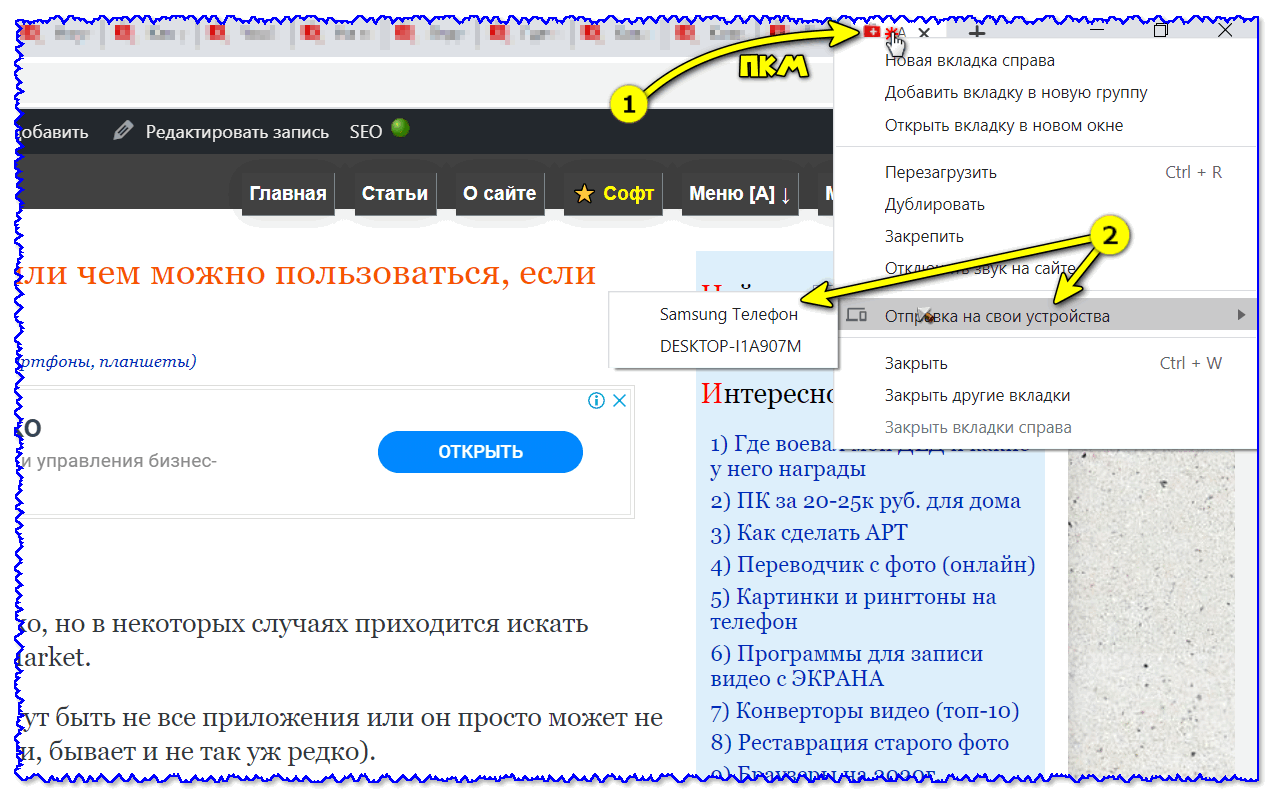
Task: Select Samsung Телефон from the submenu
Action: (x=728, y=314)
